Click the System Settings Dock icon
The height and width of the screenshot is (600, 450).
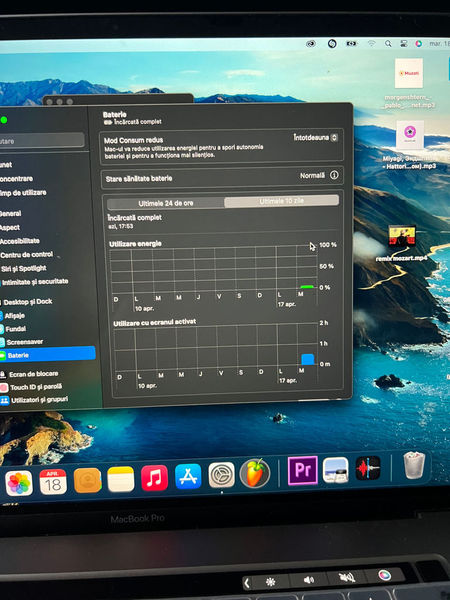(221, 474)
